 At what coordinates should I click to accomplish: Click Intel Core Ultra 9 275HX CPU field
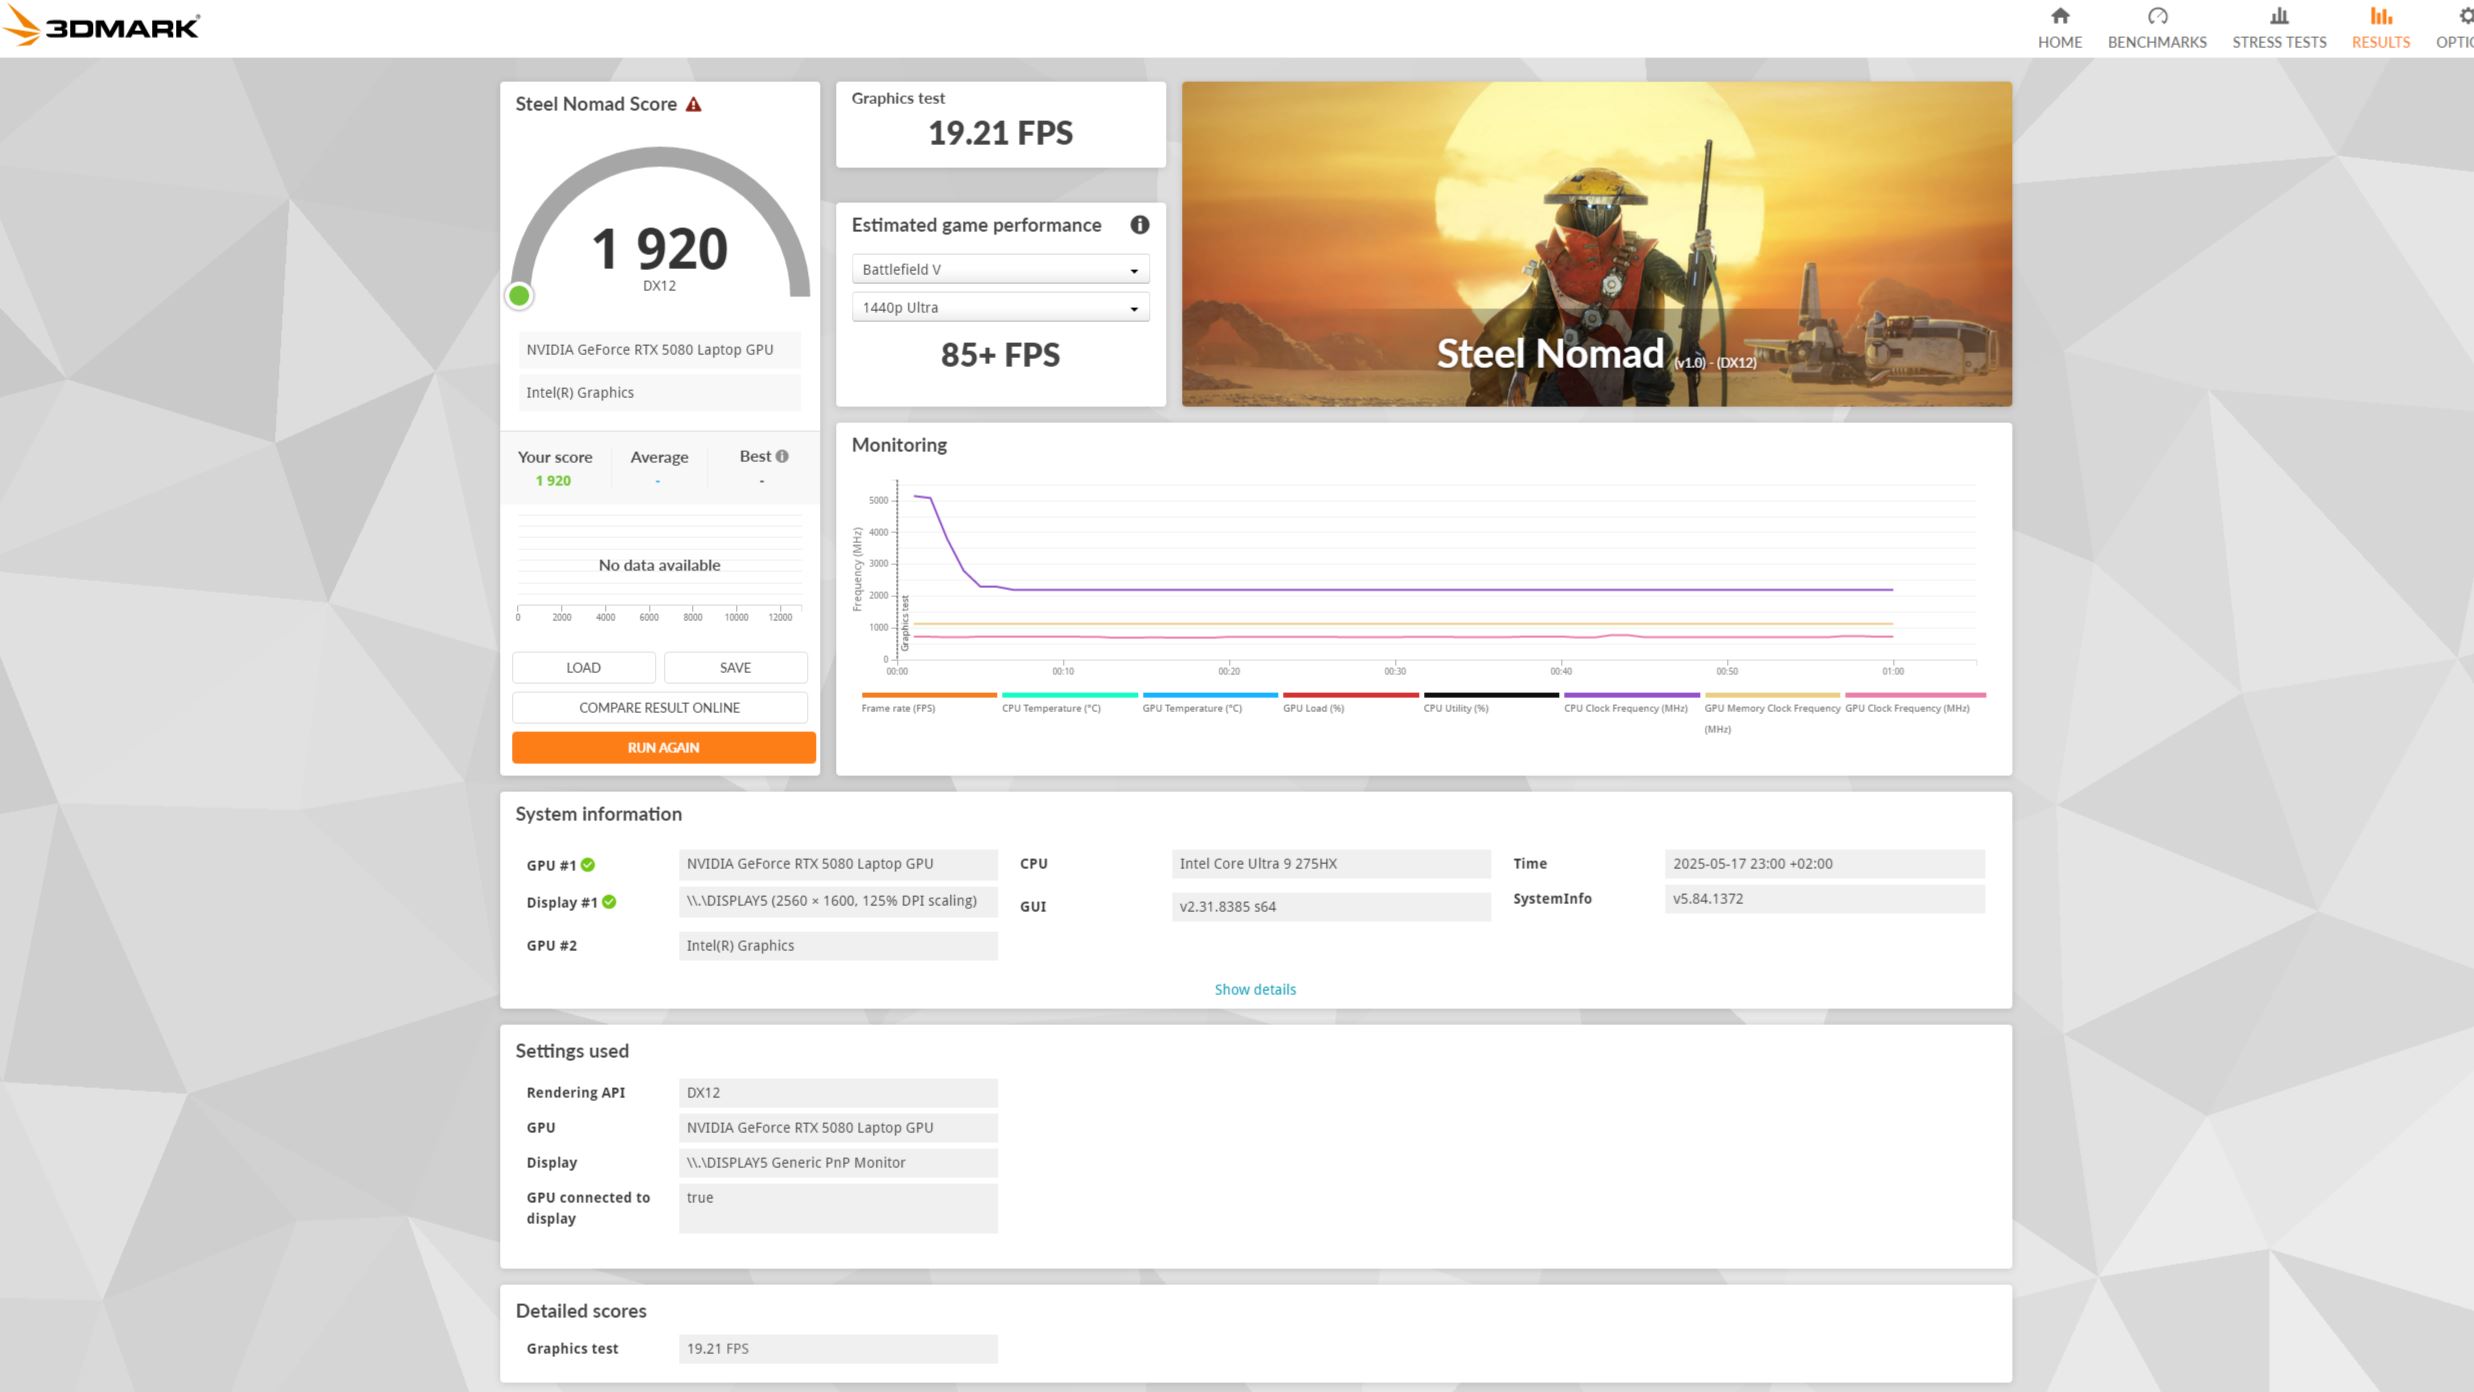1331,864
